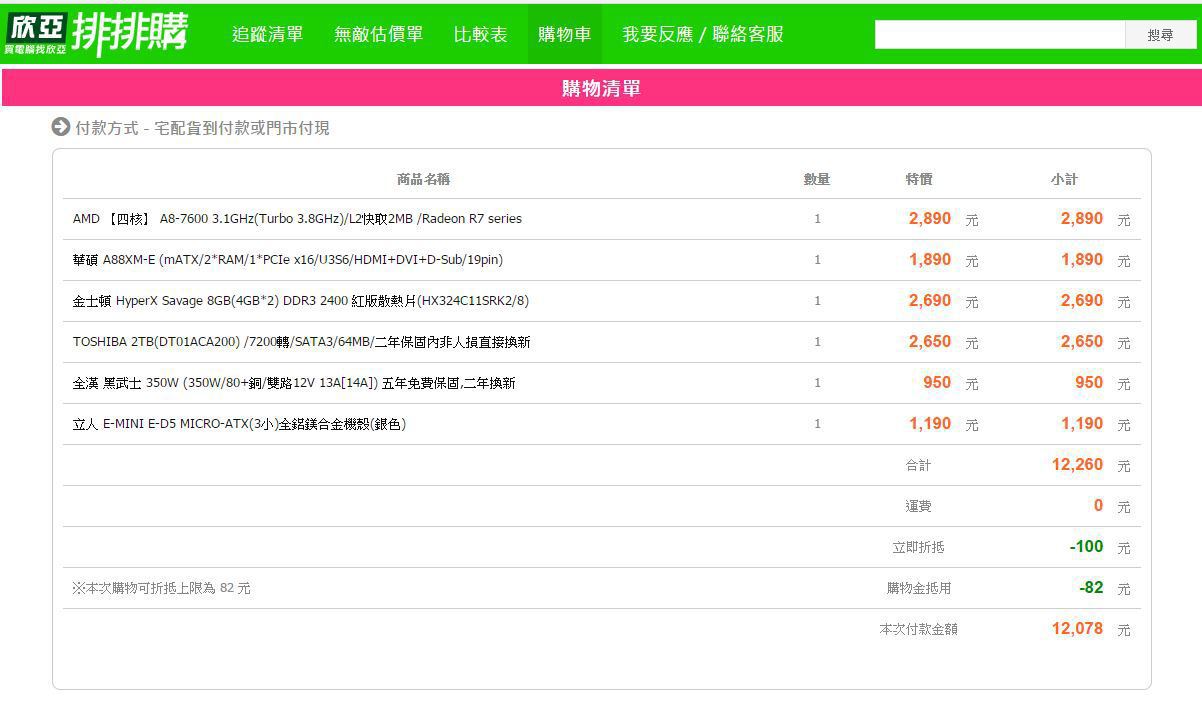Select the 華碩 A88XM-E motherboard item
This screenshot has height=702, width=1202.
pyautogui.click(x=288, y=260)
